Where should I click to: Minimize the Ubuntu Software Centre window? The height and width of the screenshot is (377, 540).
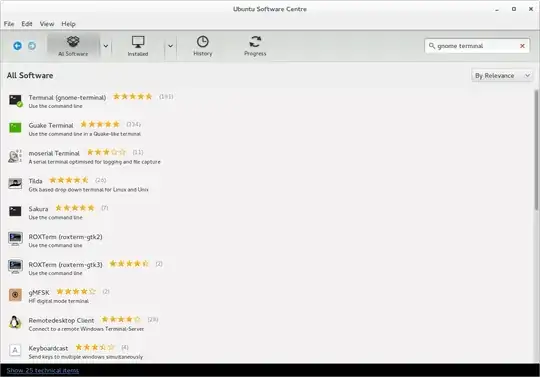pyautogui.click(x=497, y=10)
